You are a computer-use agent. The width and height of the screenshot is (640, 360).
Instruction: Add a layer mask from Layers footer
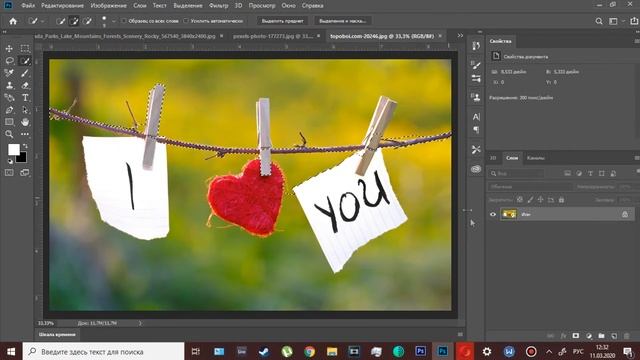576,336
